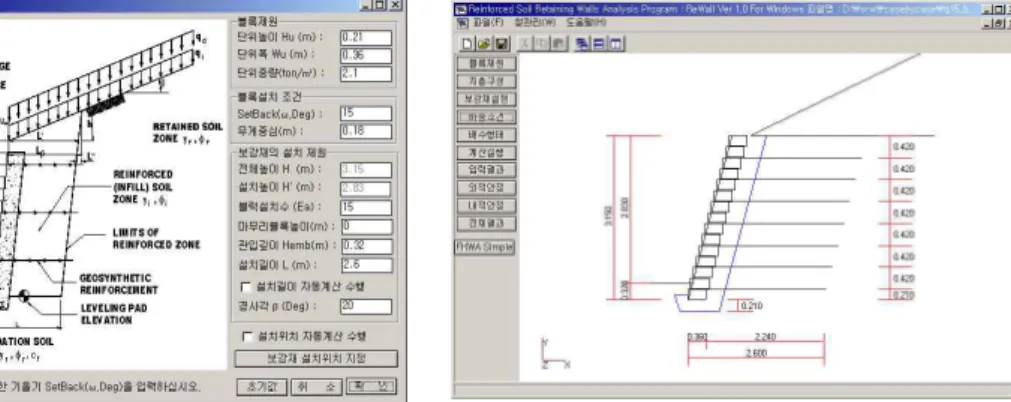
Task: Close the block settings dialog window
Action: coord(395,5)
